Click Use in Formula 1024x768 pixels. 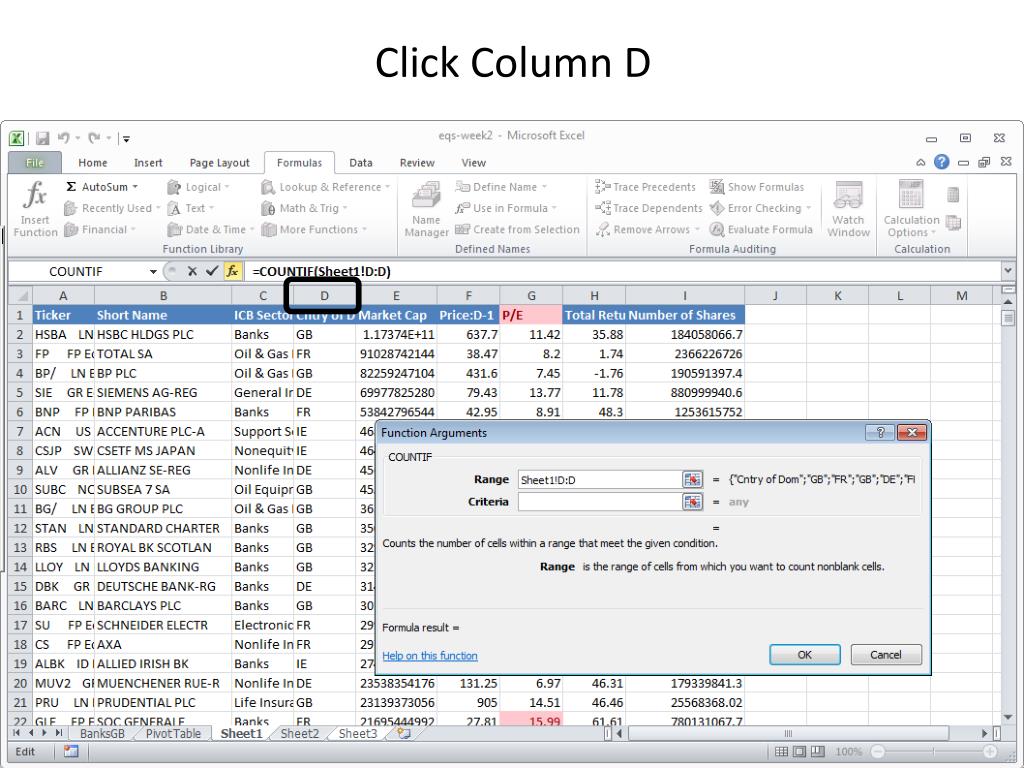pos(505,208)
